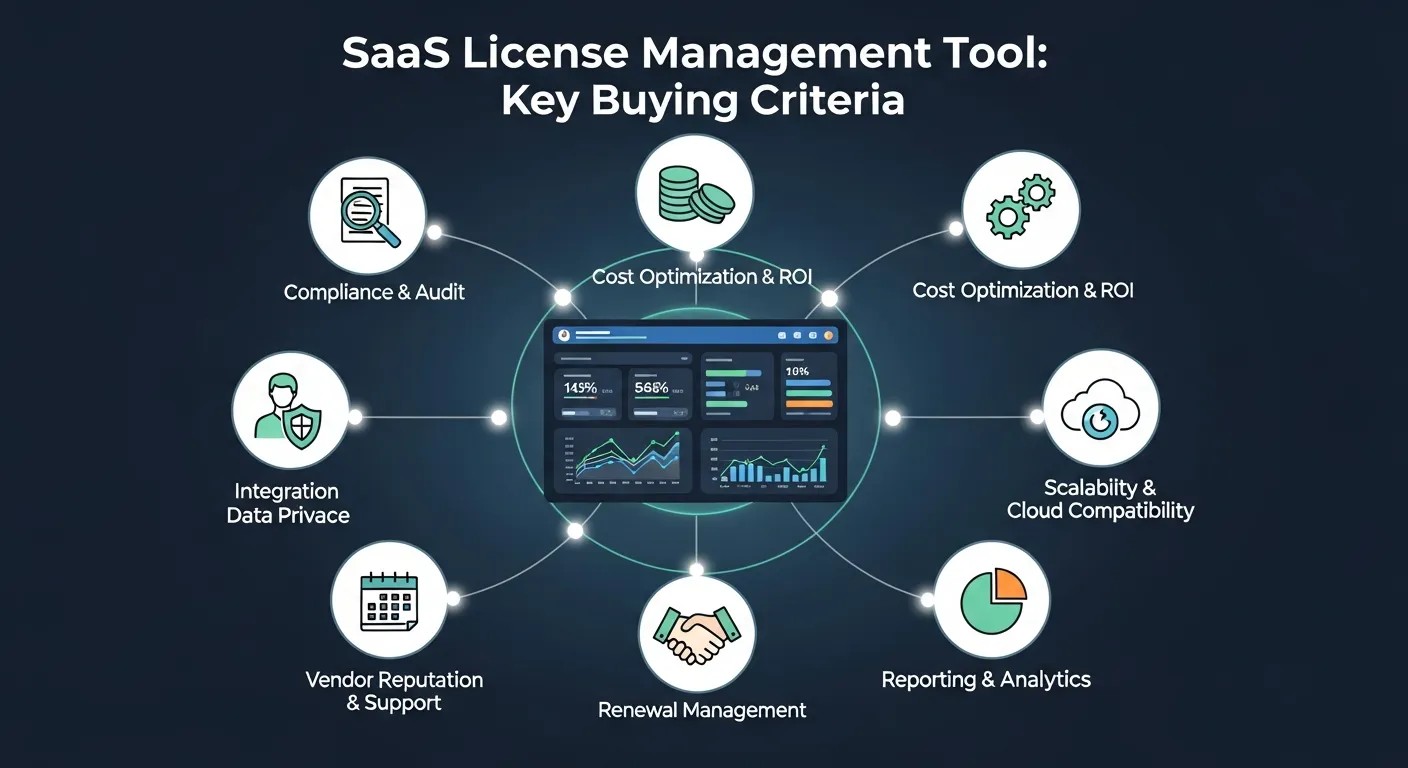Click the Vendor Reputation & Support label
Viewport: 1408px width, 768px height.
394,691
